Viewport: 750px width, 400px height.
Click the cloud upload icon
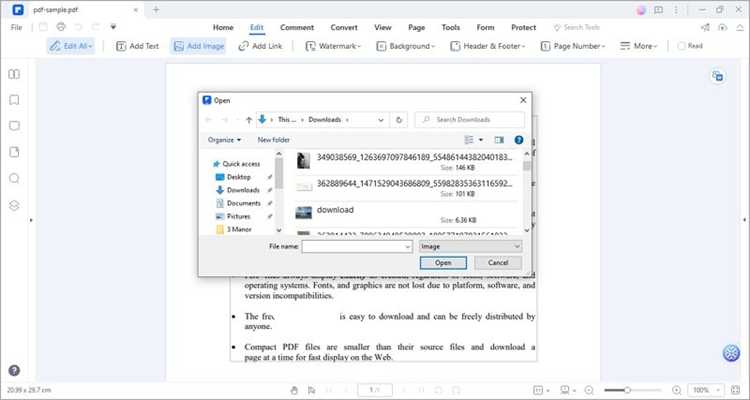(722, 27)
